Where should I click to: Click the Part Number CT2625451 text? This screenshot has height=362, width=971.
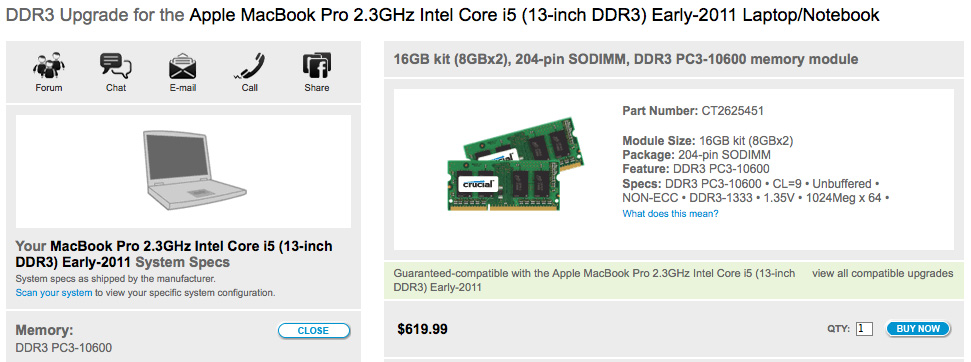click(x=693, y=111)
